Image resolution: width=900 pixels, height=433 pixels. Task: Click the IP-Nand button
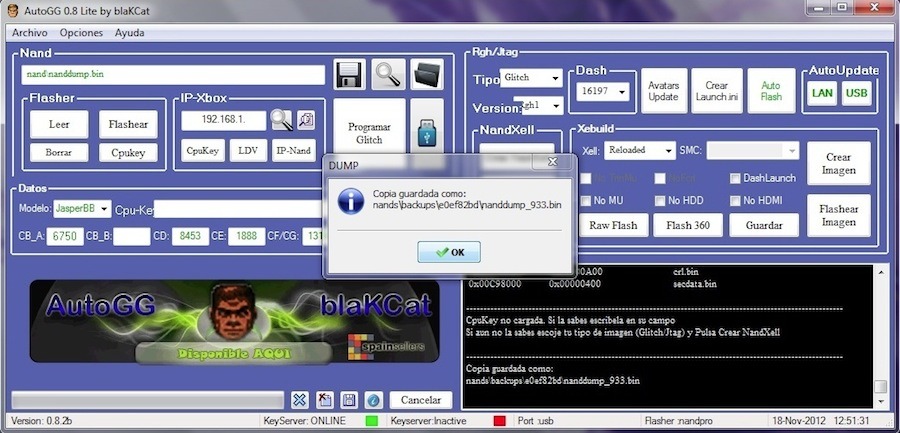[x=294, y=150]
